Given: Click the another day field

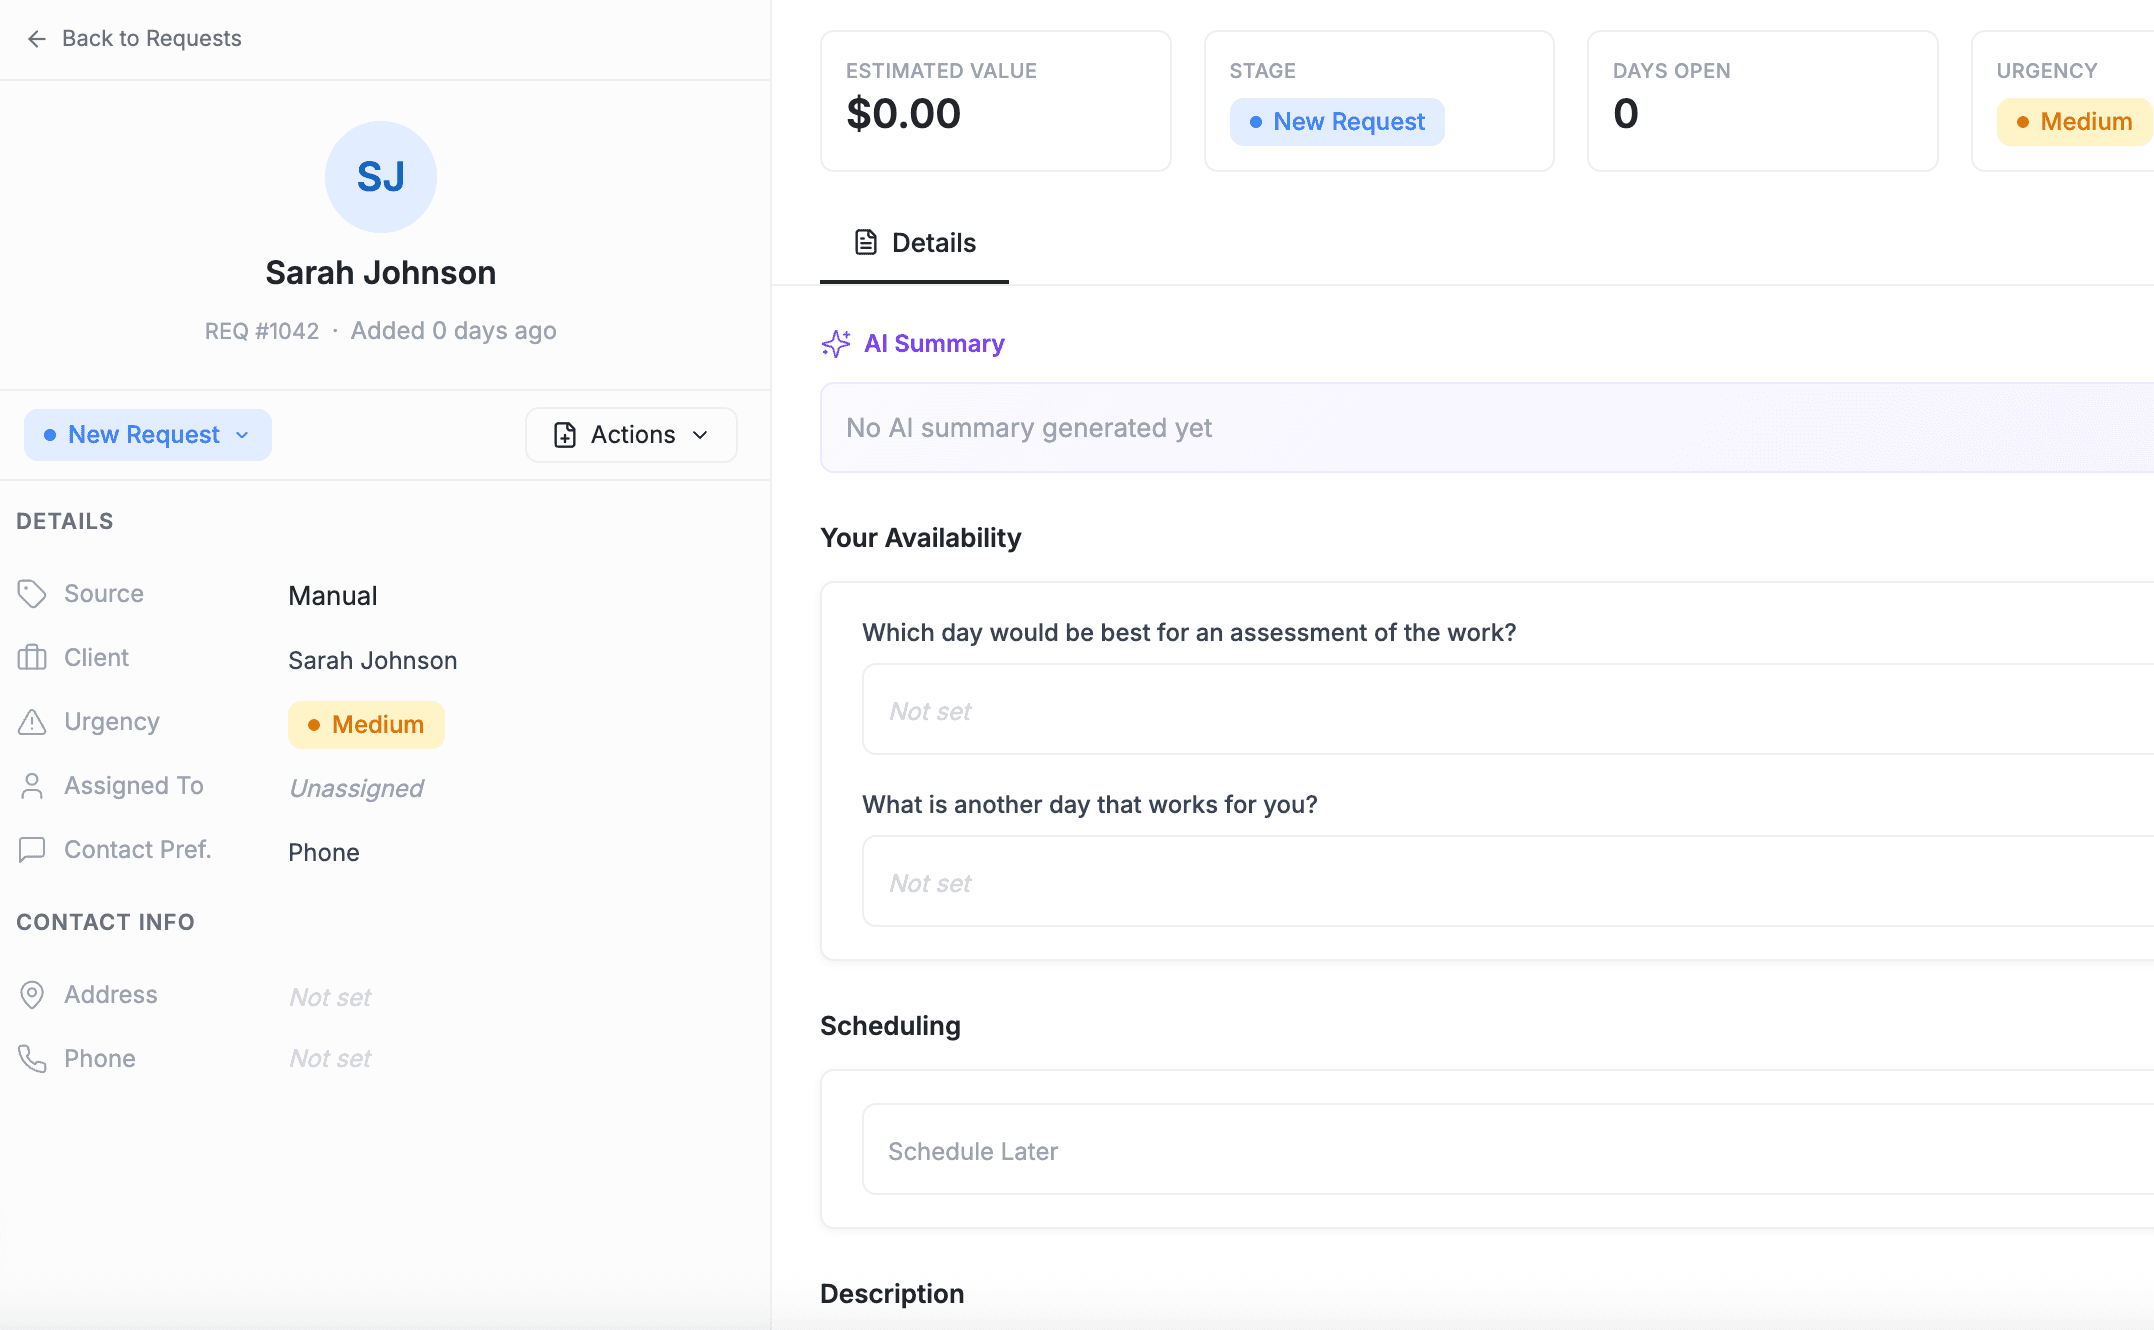Looking at the screenshot, I should 1508,882.
